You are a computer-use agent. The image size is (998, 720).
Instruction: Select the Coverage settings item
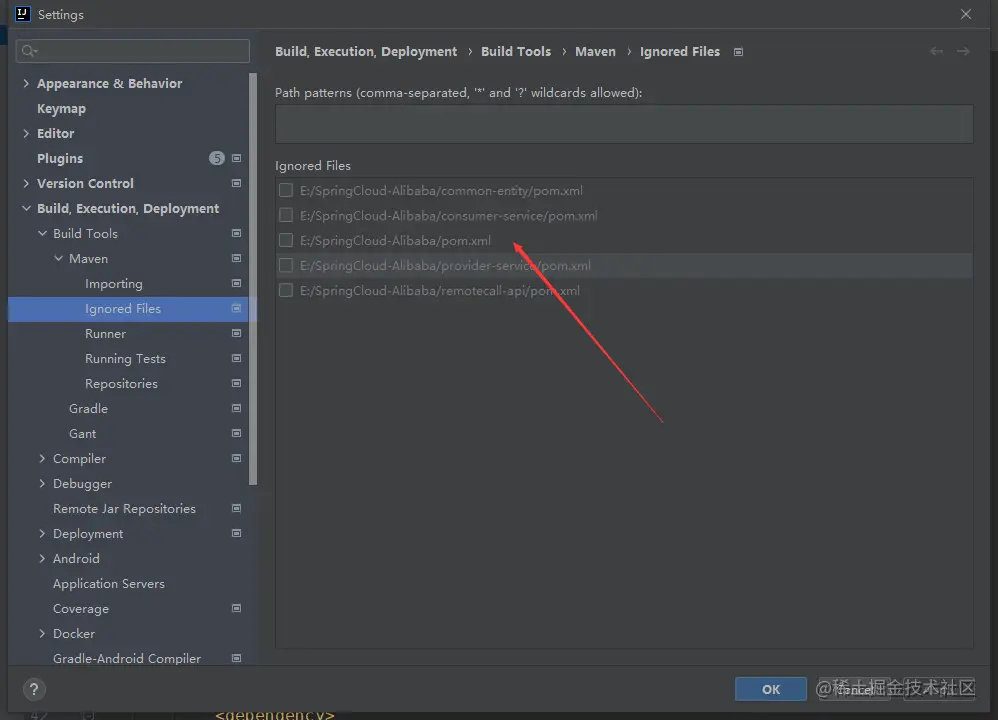click(81, 609)
